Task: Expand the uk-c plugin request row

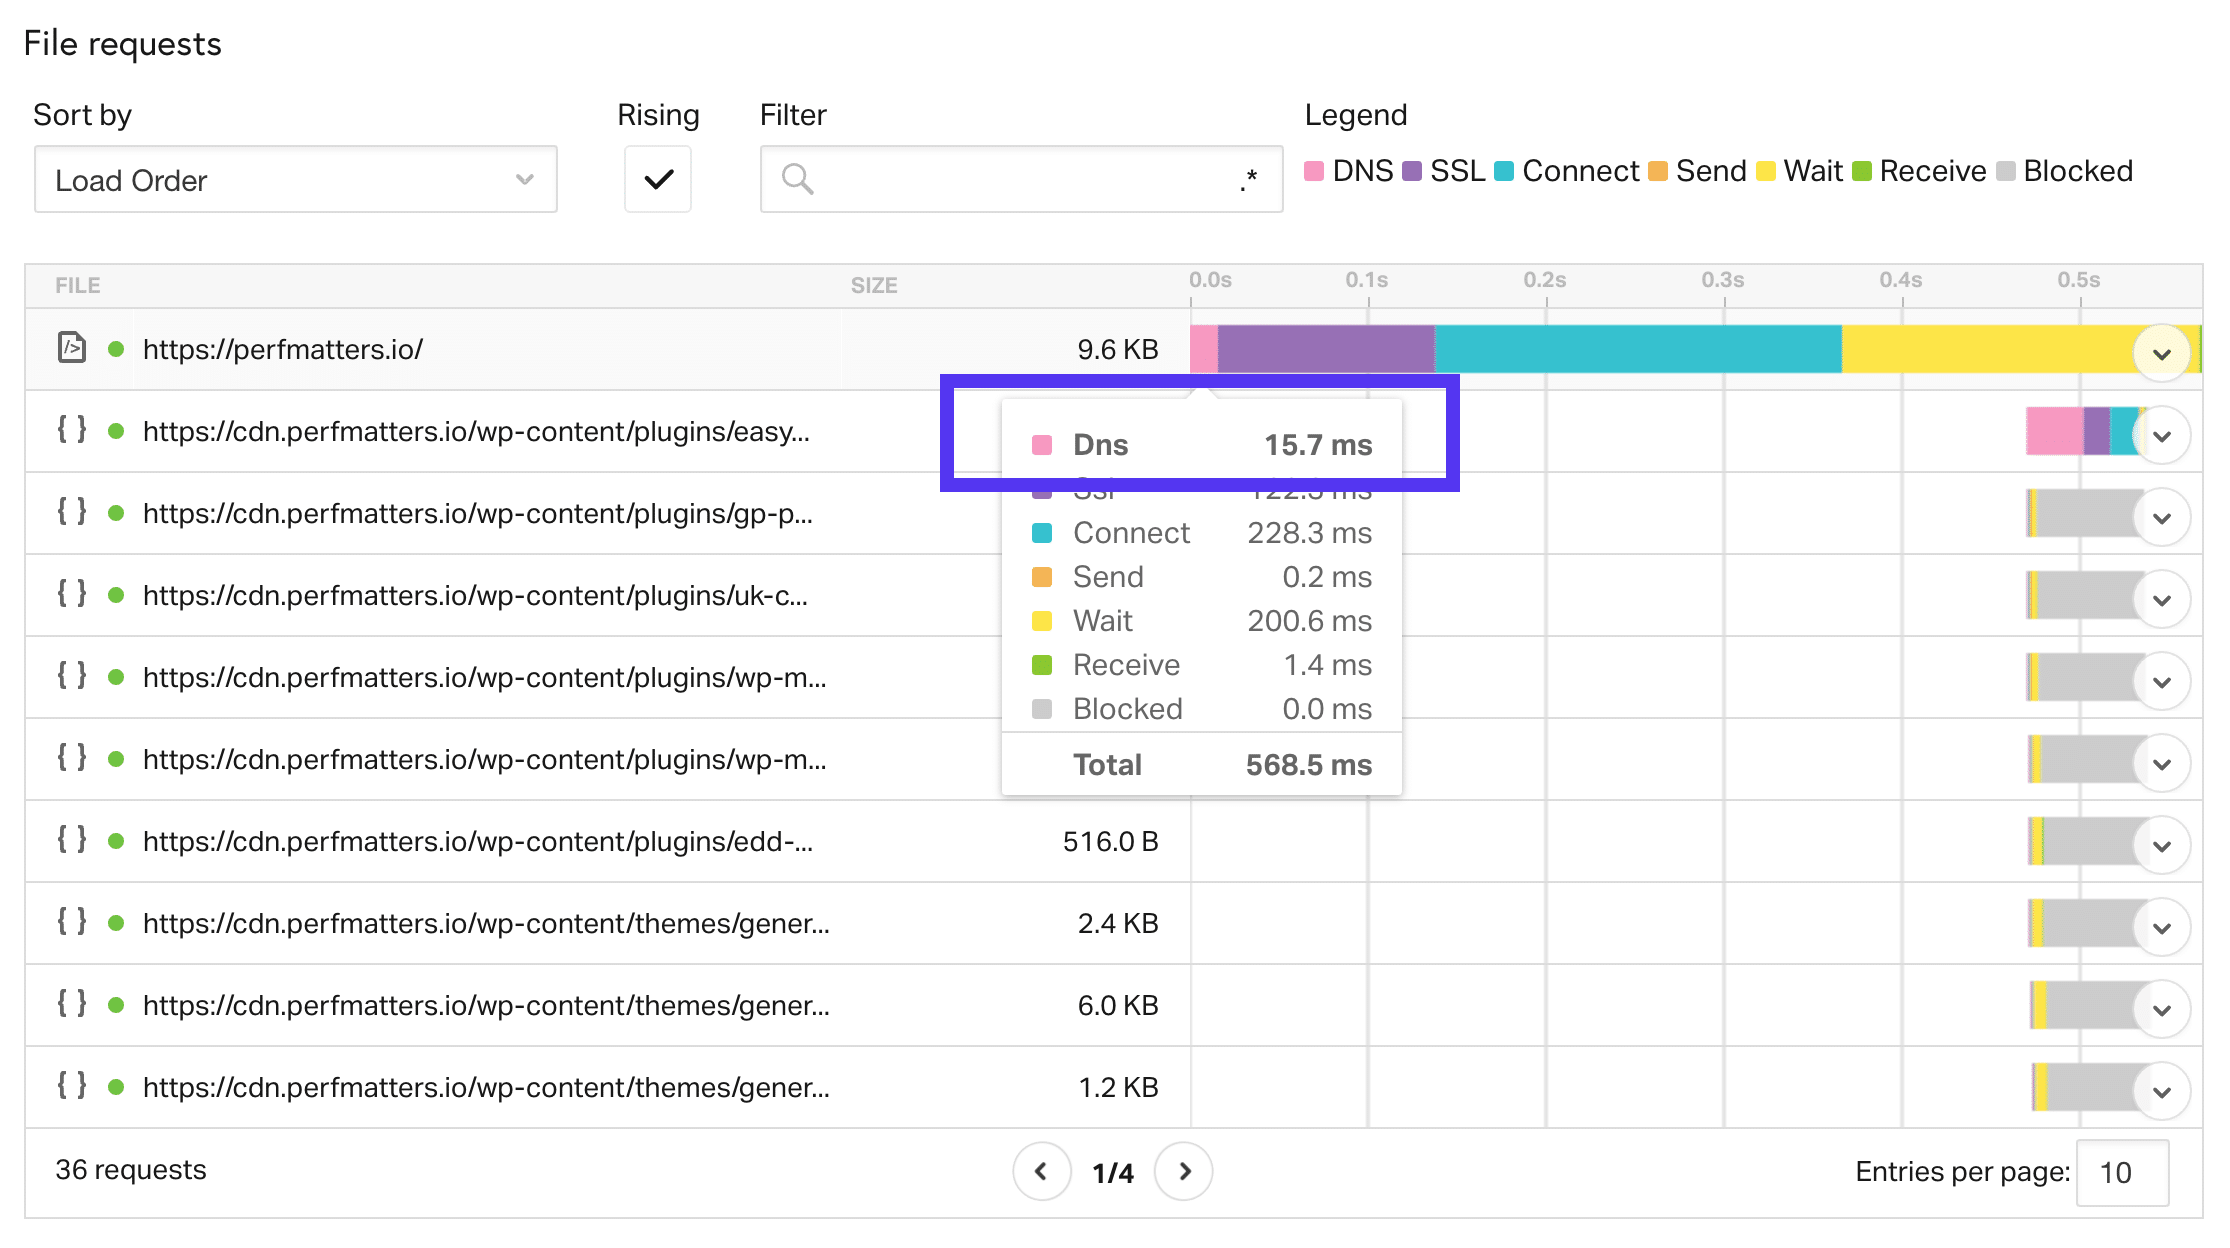Action: pos(2162,598)
